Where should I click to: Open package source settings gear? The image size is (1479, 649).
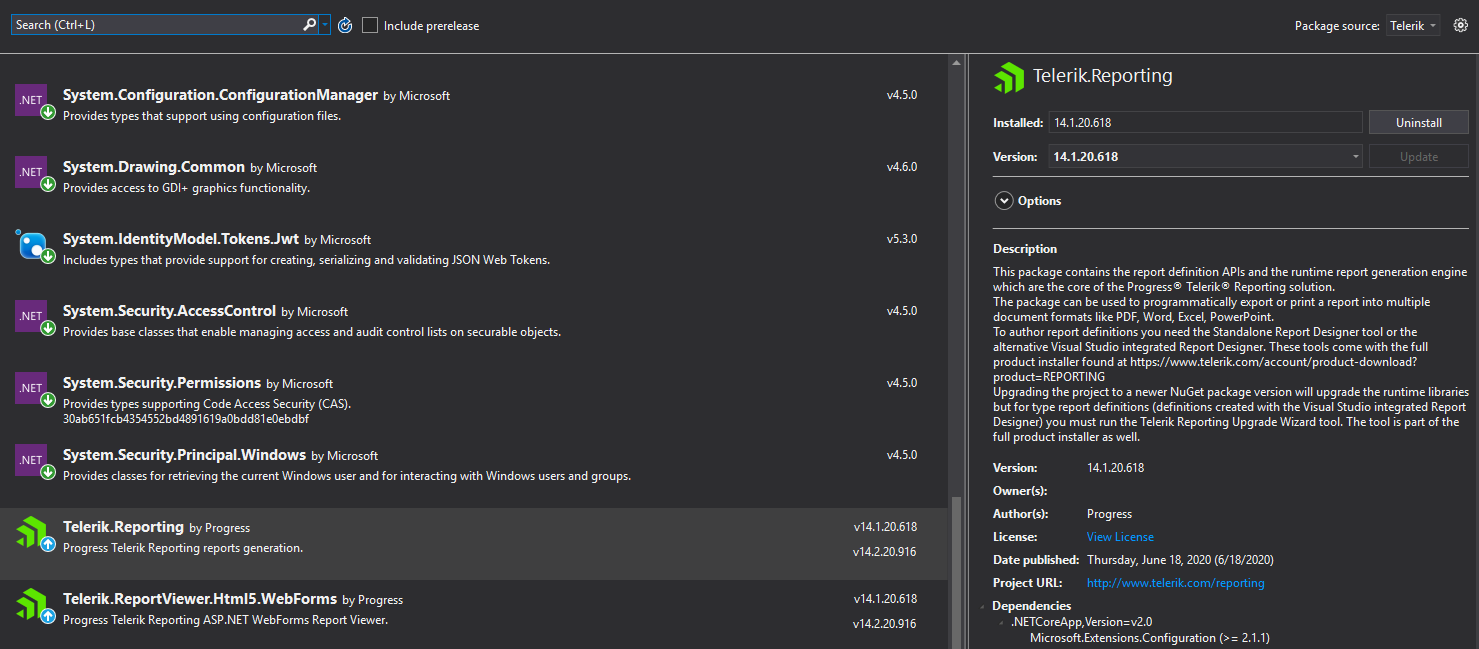[1461, 25]
